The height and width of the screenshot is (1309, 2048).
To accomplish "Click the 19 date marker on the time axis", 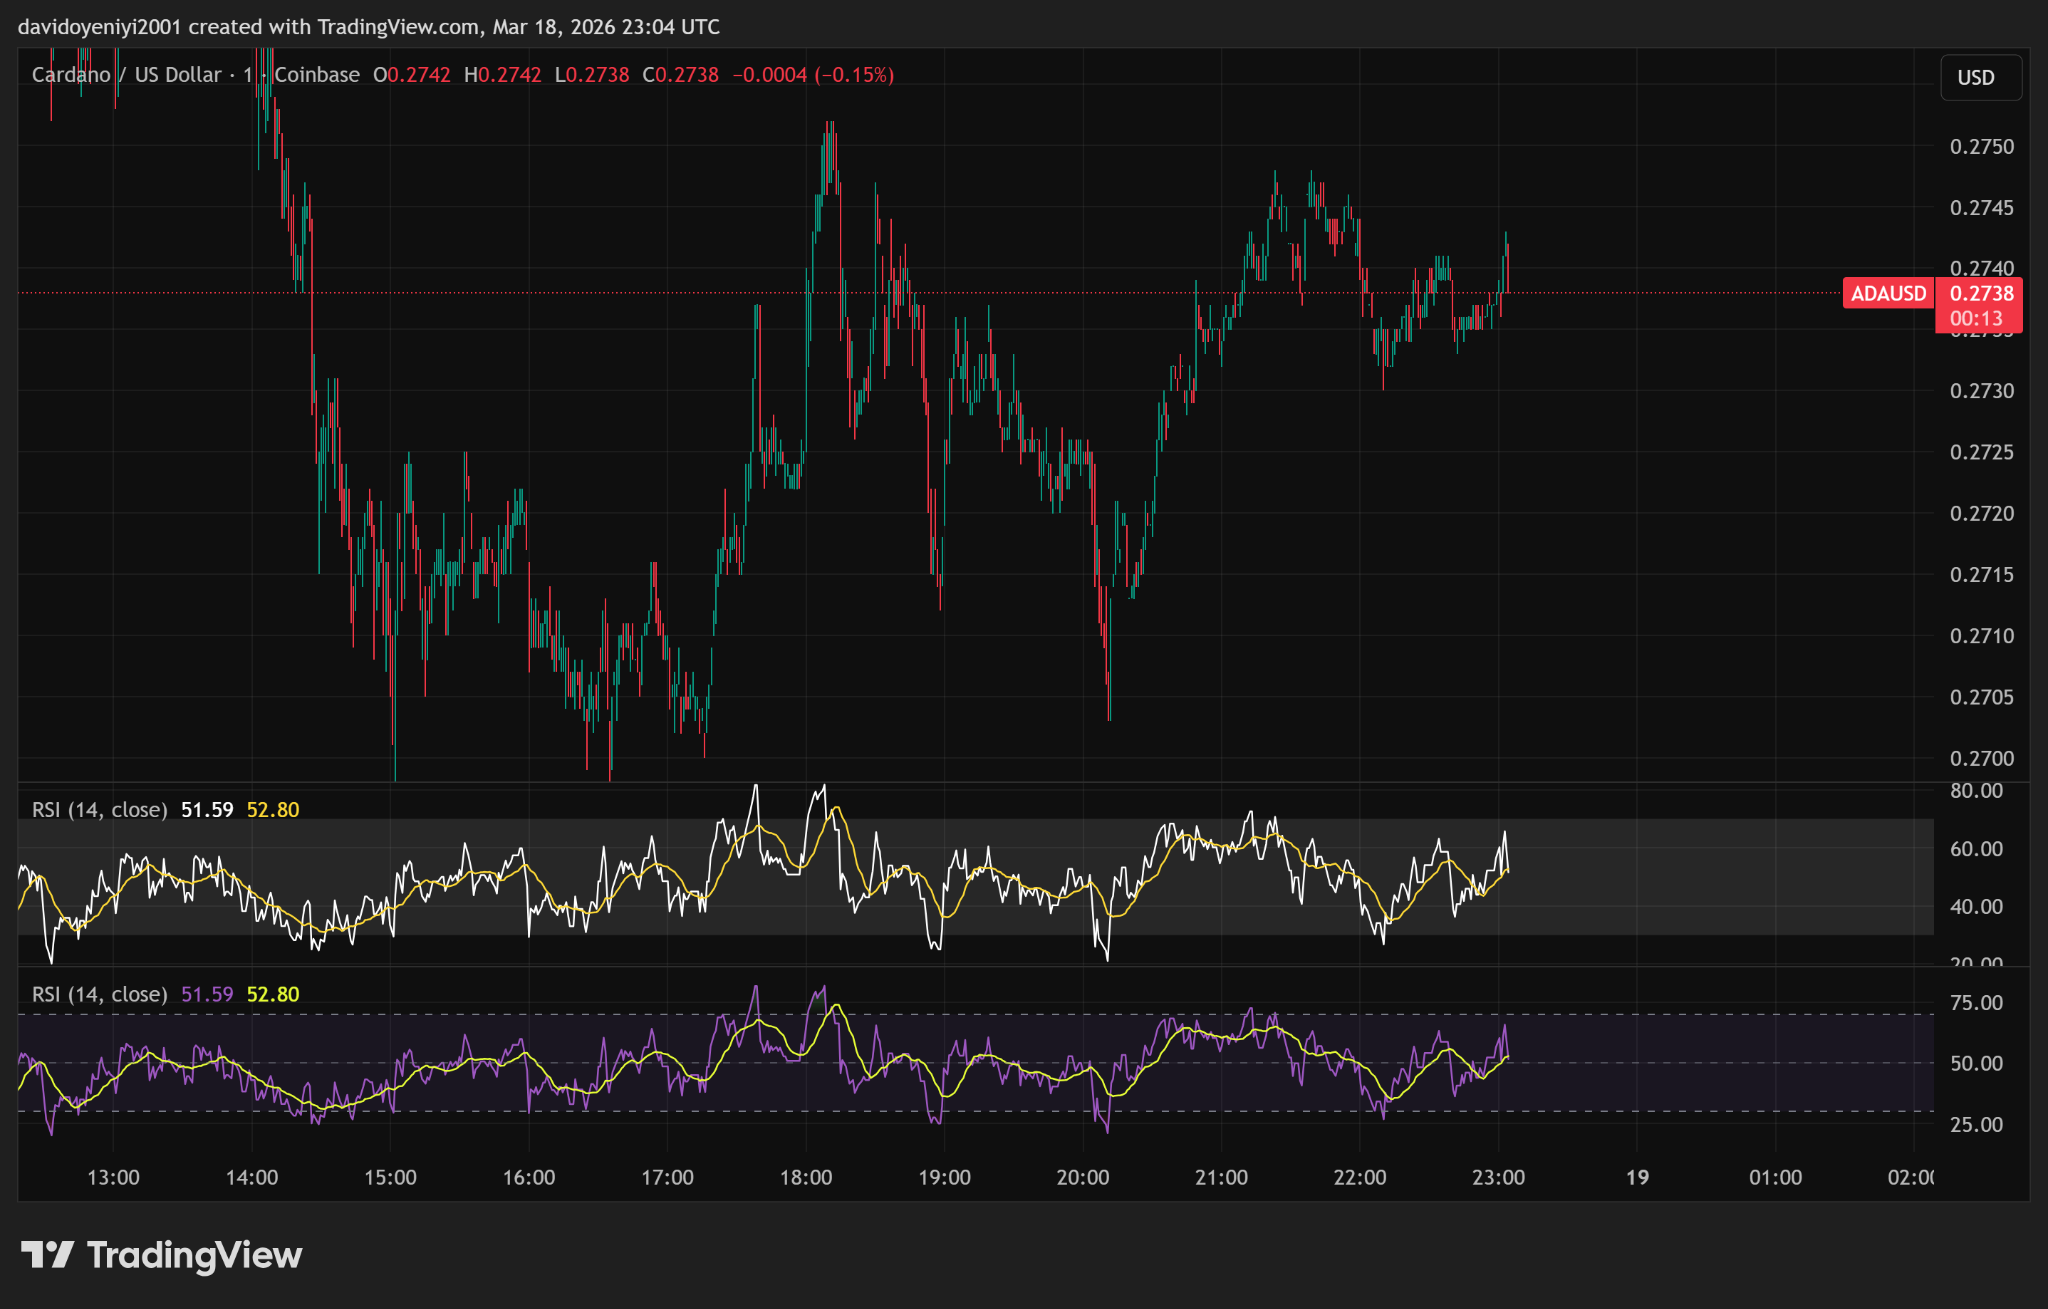I will point(1637,1178).
